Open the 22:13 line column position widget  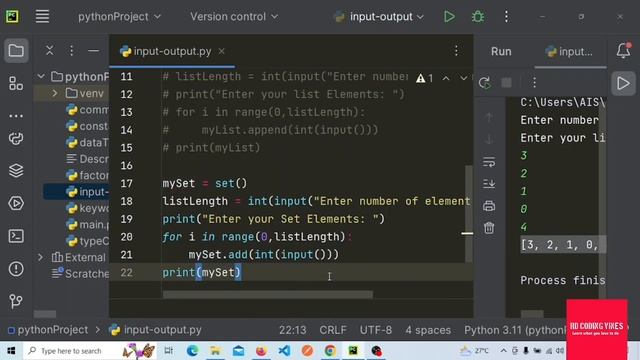pyautogui.click(x=293, y=330)
